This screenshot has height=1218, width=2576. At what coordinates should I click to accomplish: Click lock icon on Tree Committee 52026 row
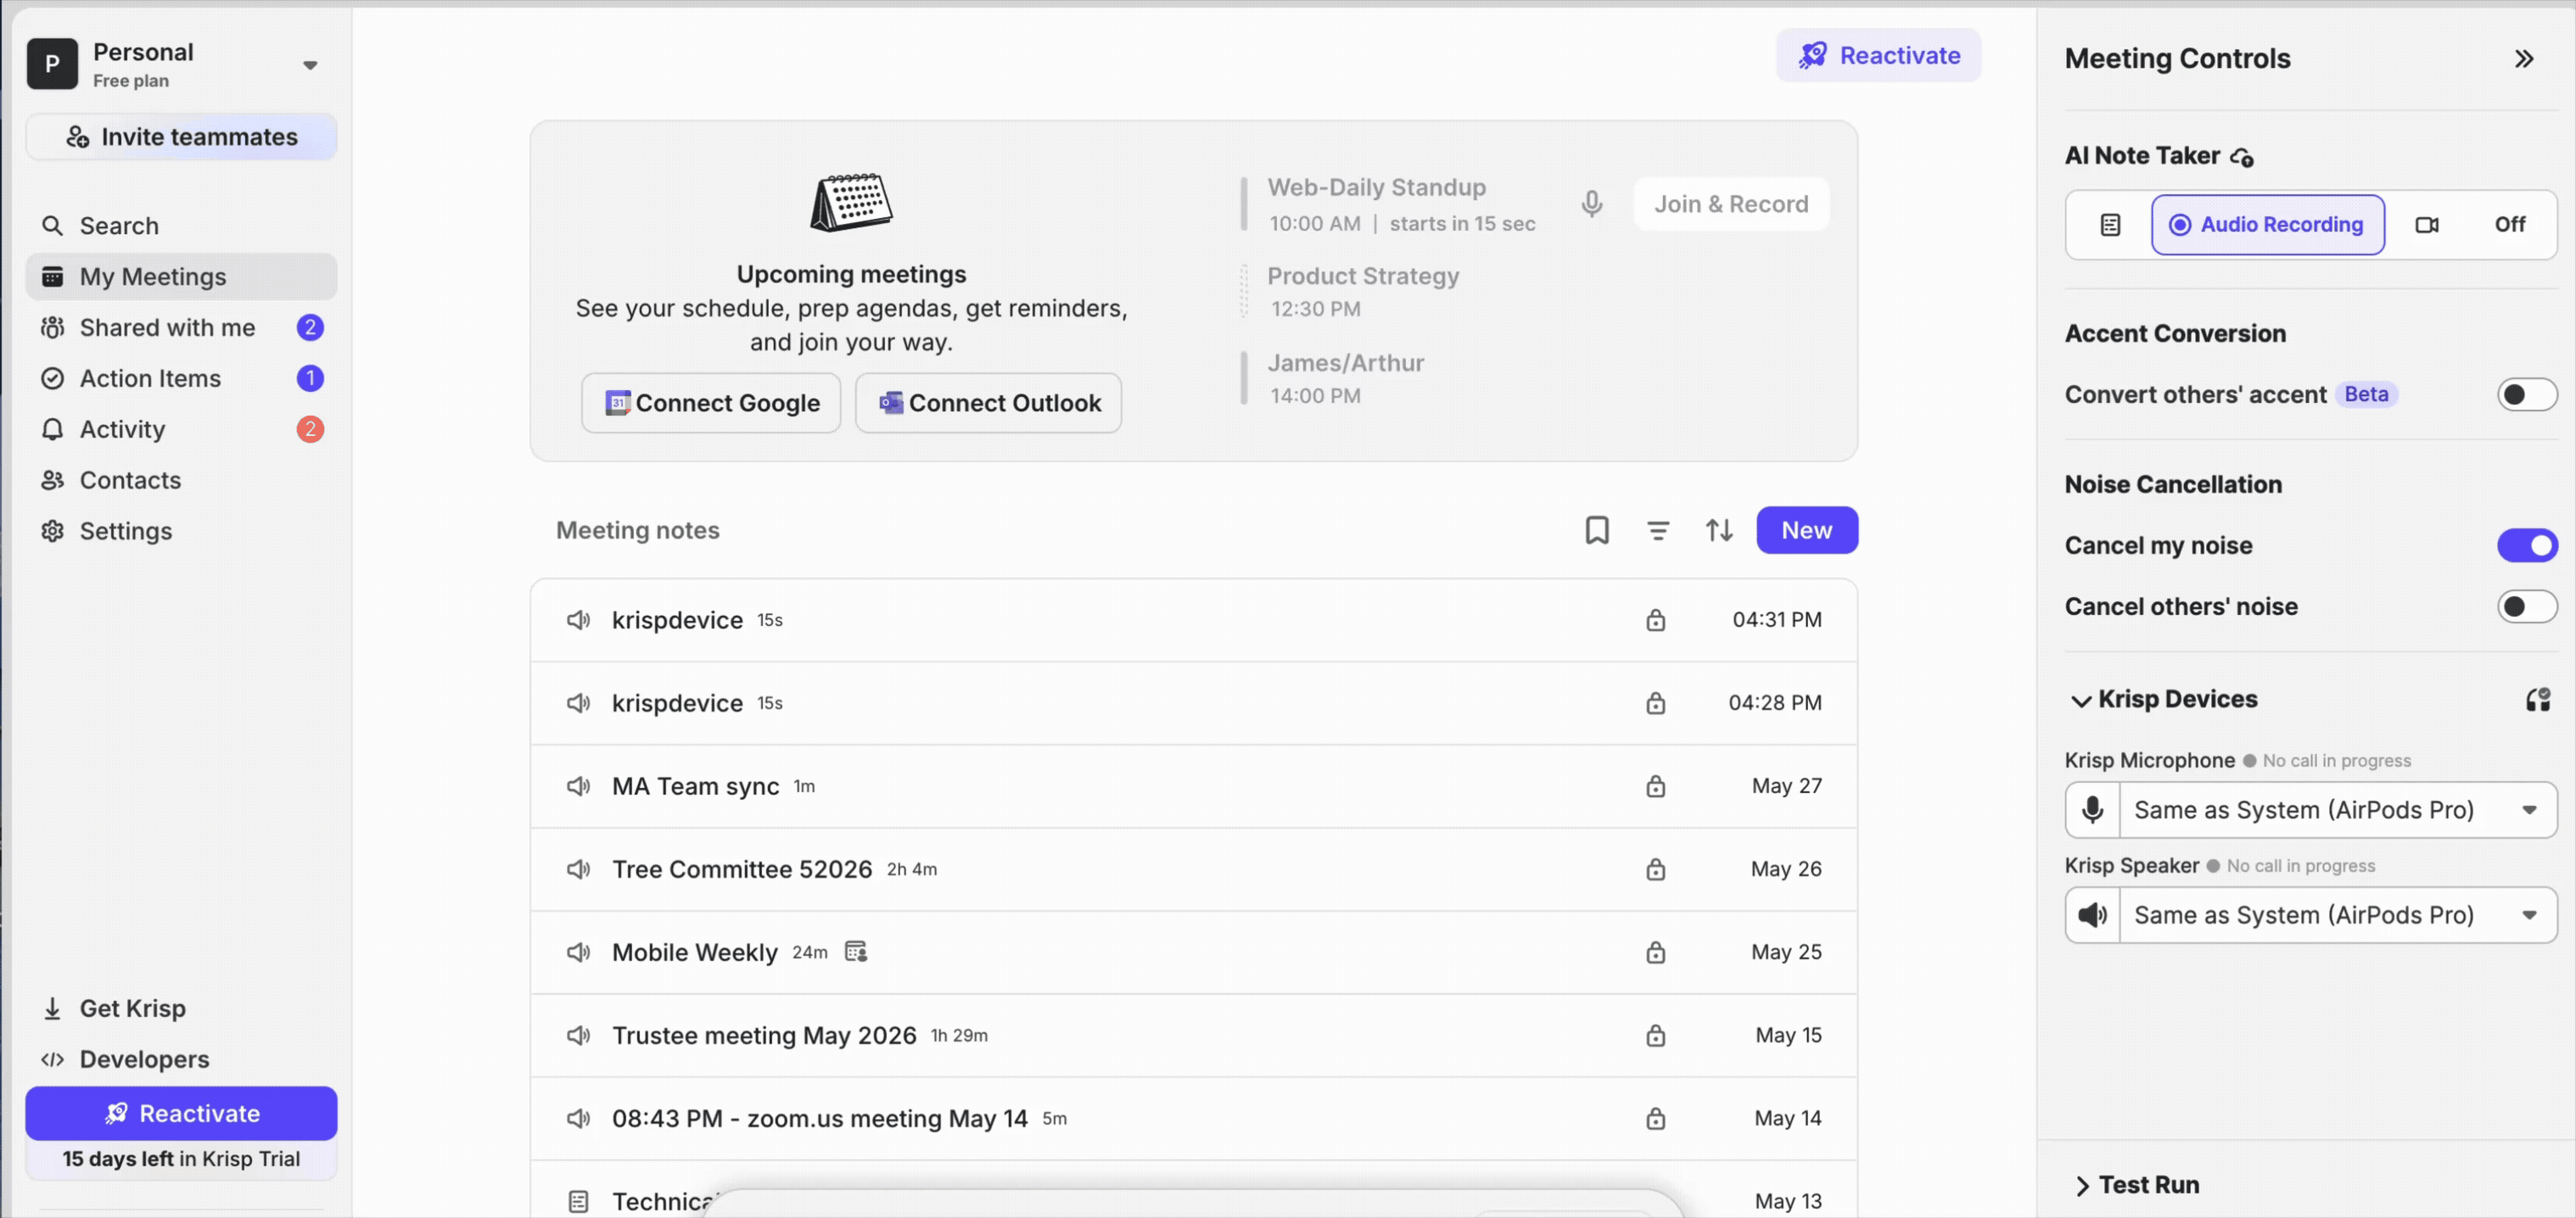[1656, 870]
